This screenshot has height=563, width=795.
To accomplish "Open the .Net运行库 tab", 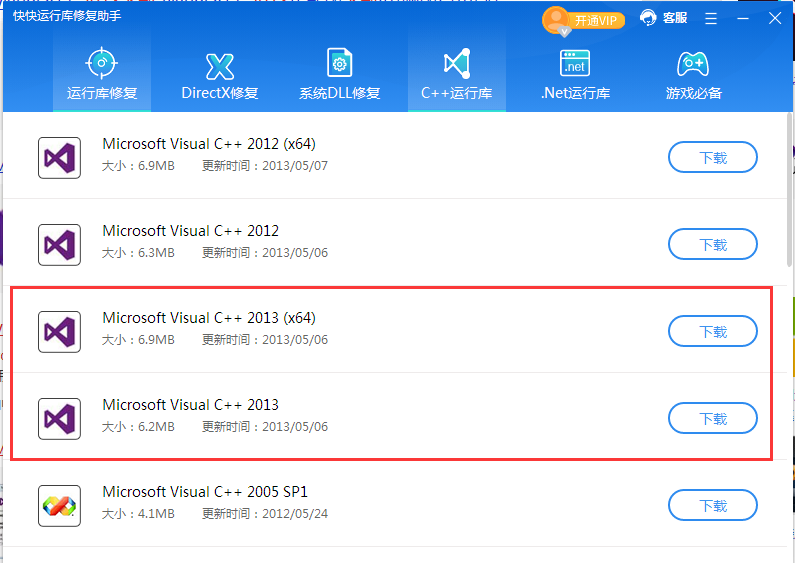I will click(575, 73).
